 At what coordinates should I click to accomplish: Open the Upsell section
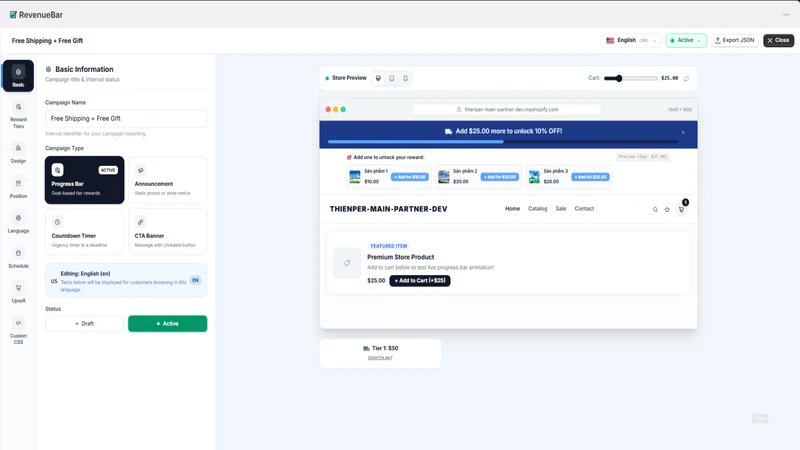(x=18, y=293)
